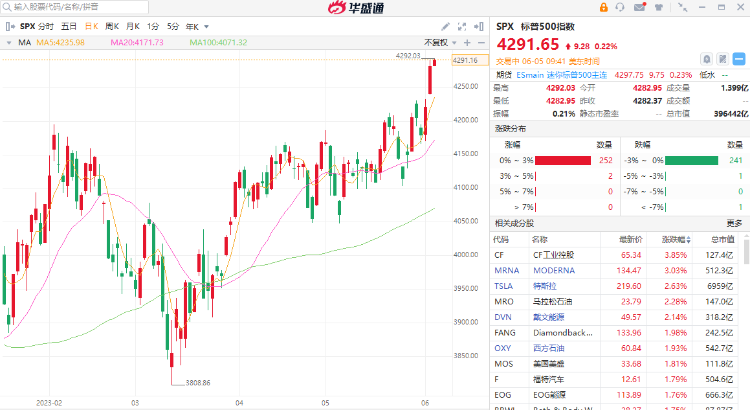Image resolution: width=750 pixels, height=410 pixels.
Task: Select the 月K chart tab
Action: pyautogui.click(x=132, y=27)
